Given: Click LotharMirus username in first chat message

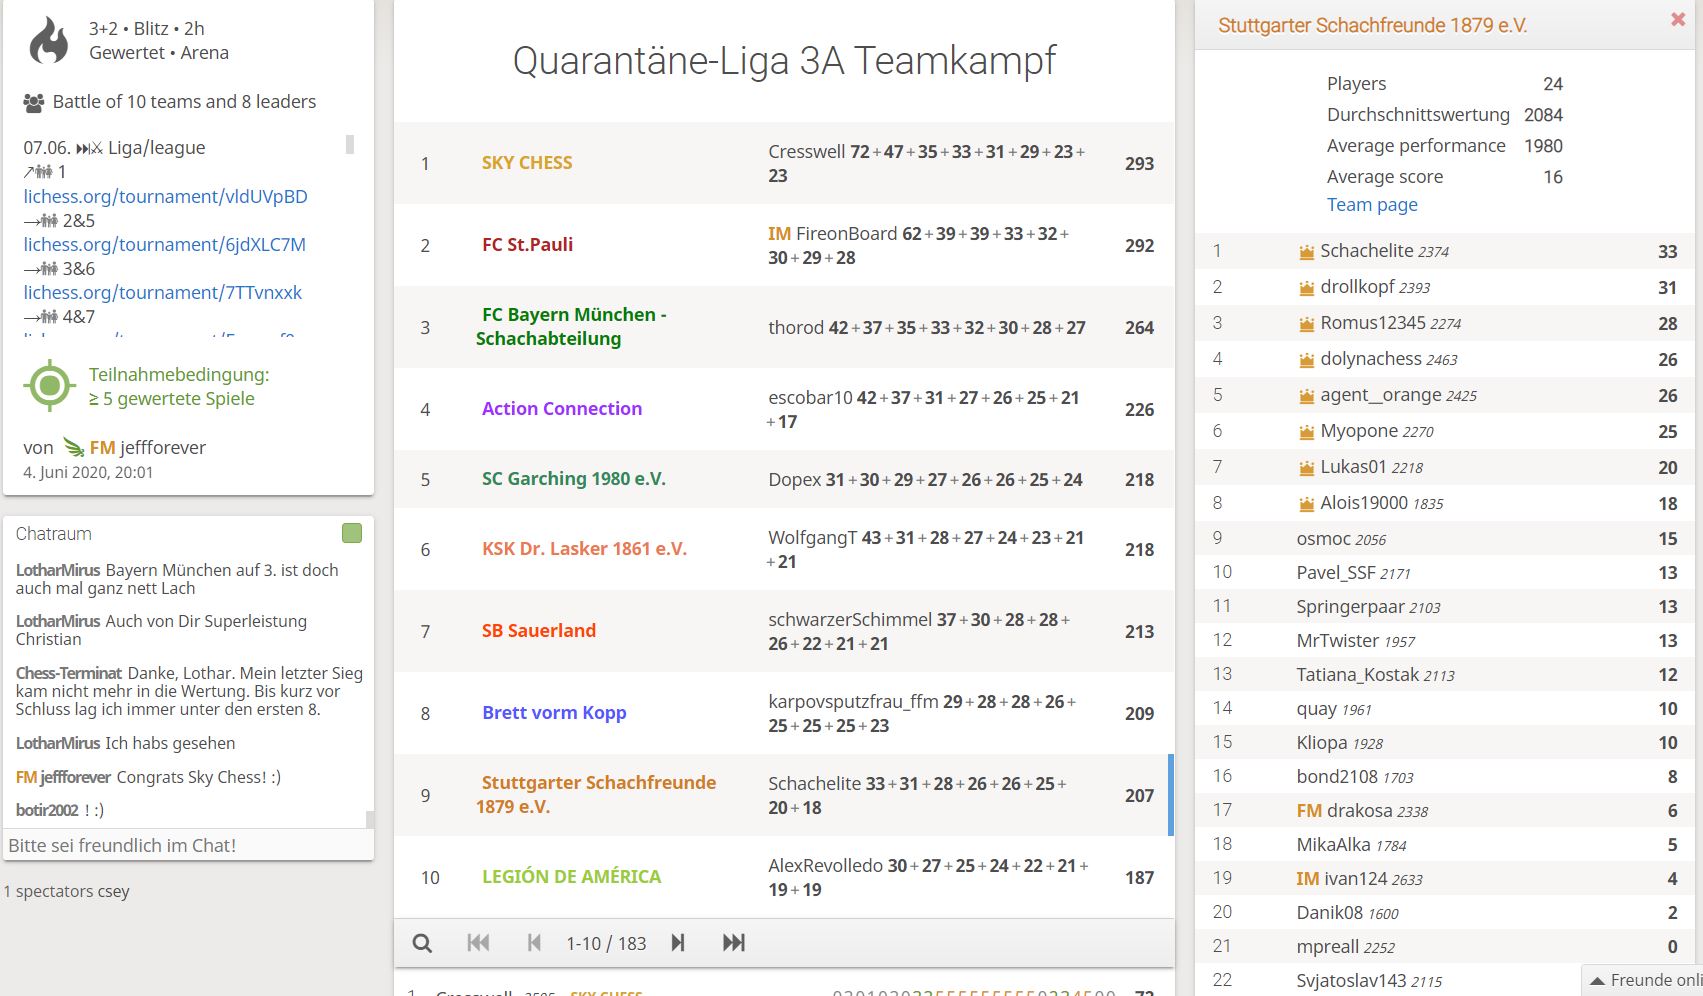Looking at the screenshot, I should (x=58, y=571).
